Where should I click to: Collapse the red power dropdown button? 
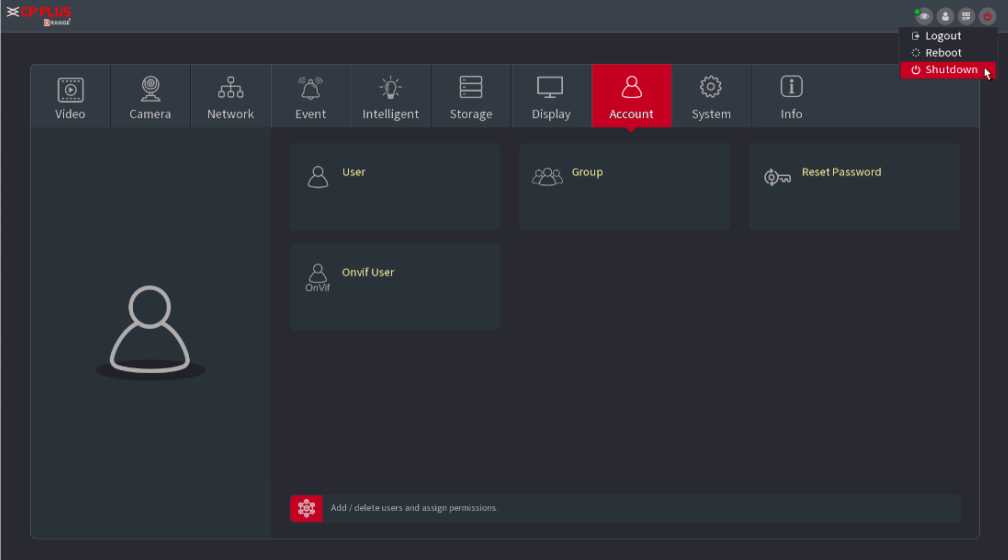point(987,16)
